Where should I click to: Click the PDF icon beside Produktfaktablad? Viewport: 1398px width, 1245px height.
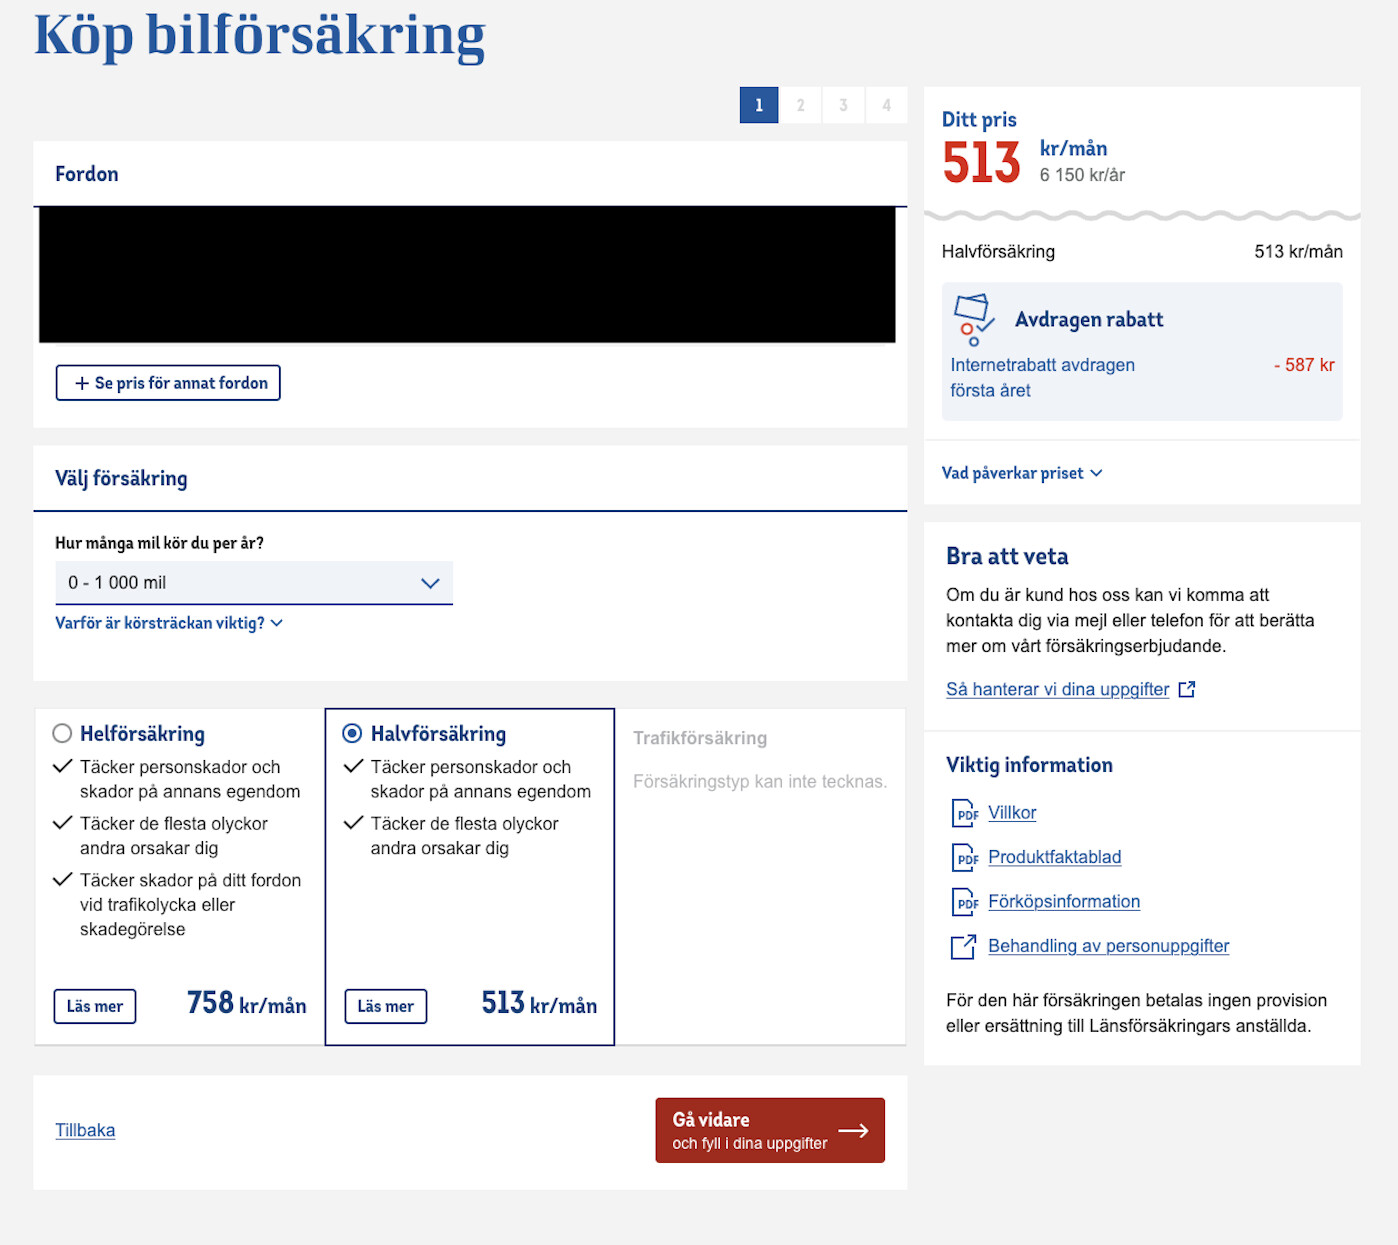tap(964, 857)
